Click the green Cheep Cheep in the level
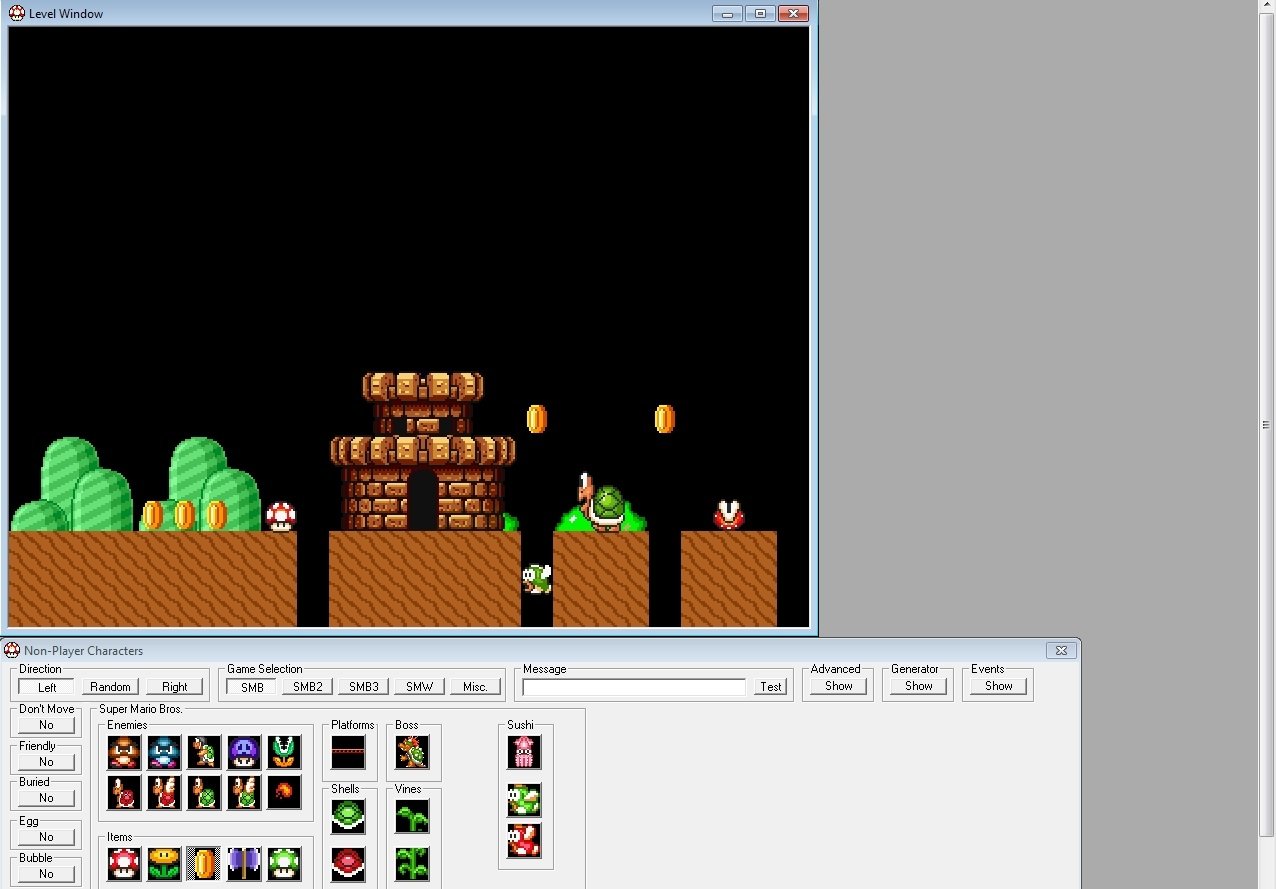This screenshot has width=1276, height=889. click(x=537, y=578)
